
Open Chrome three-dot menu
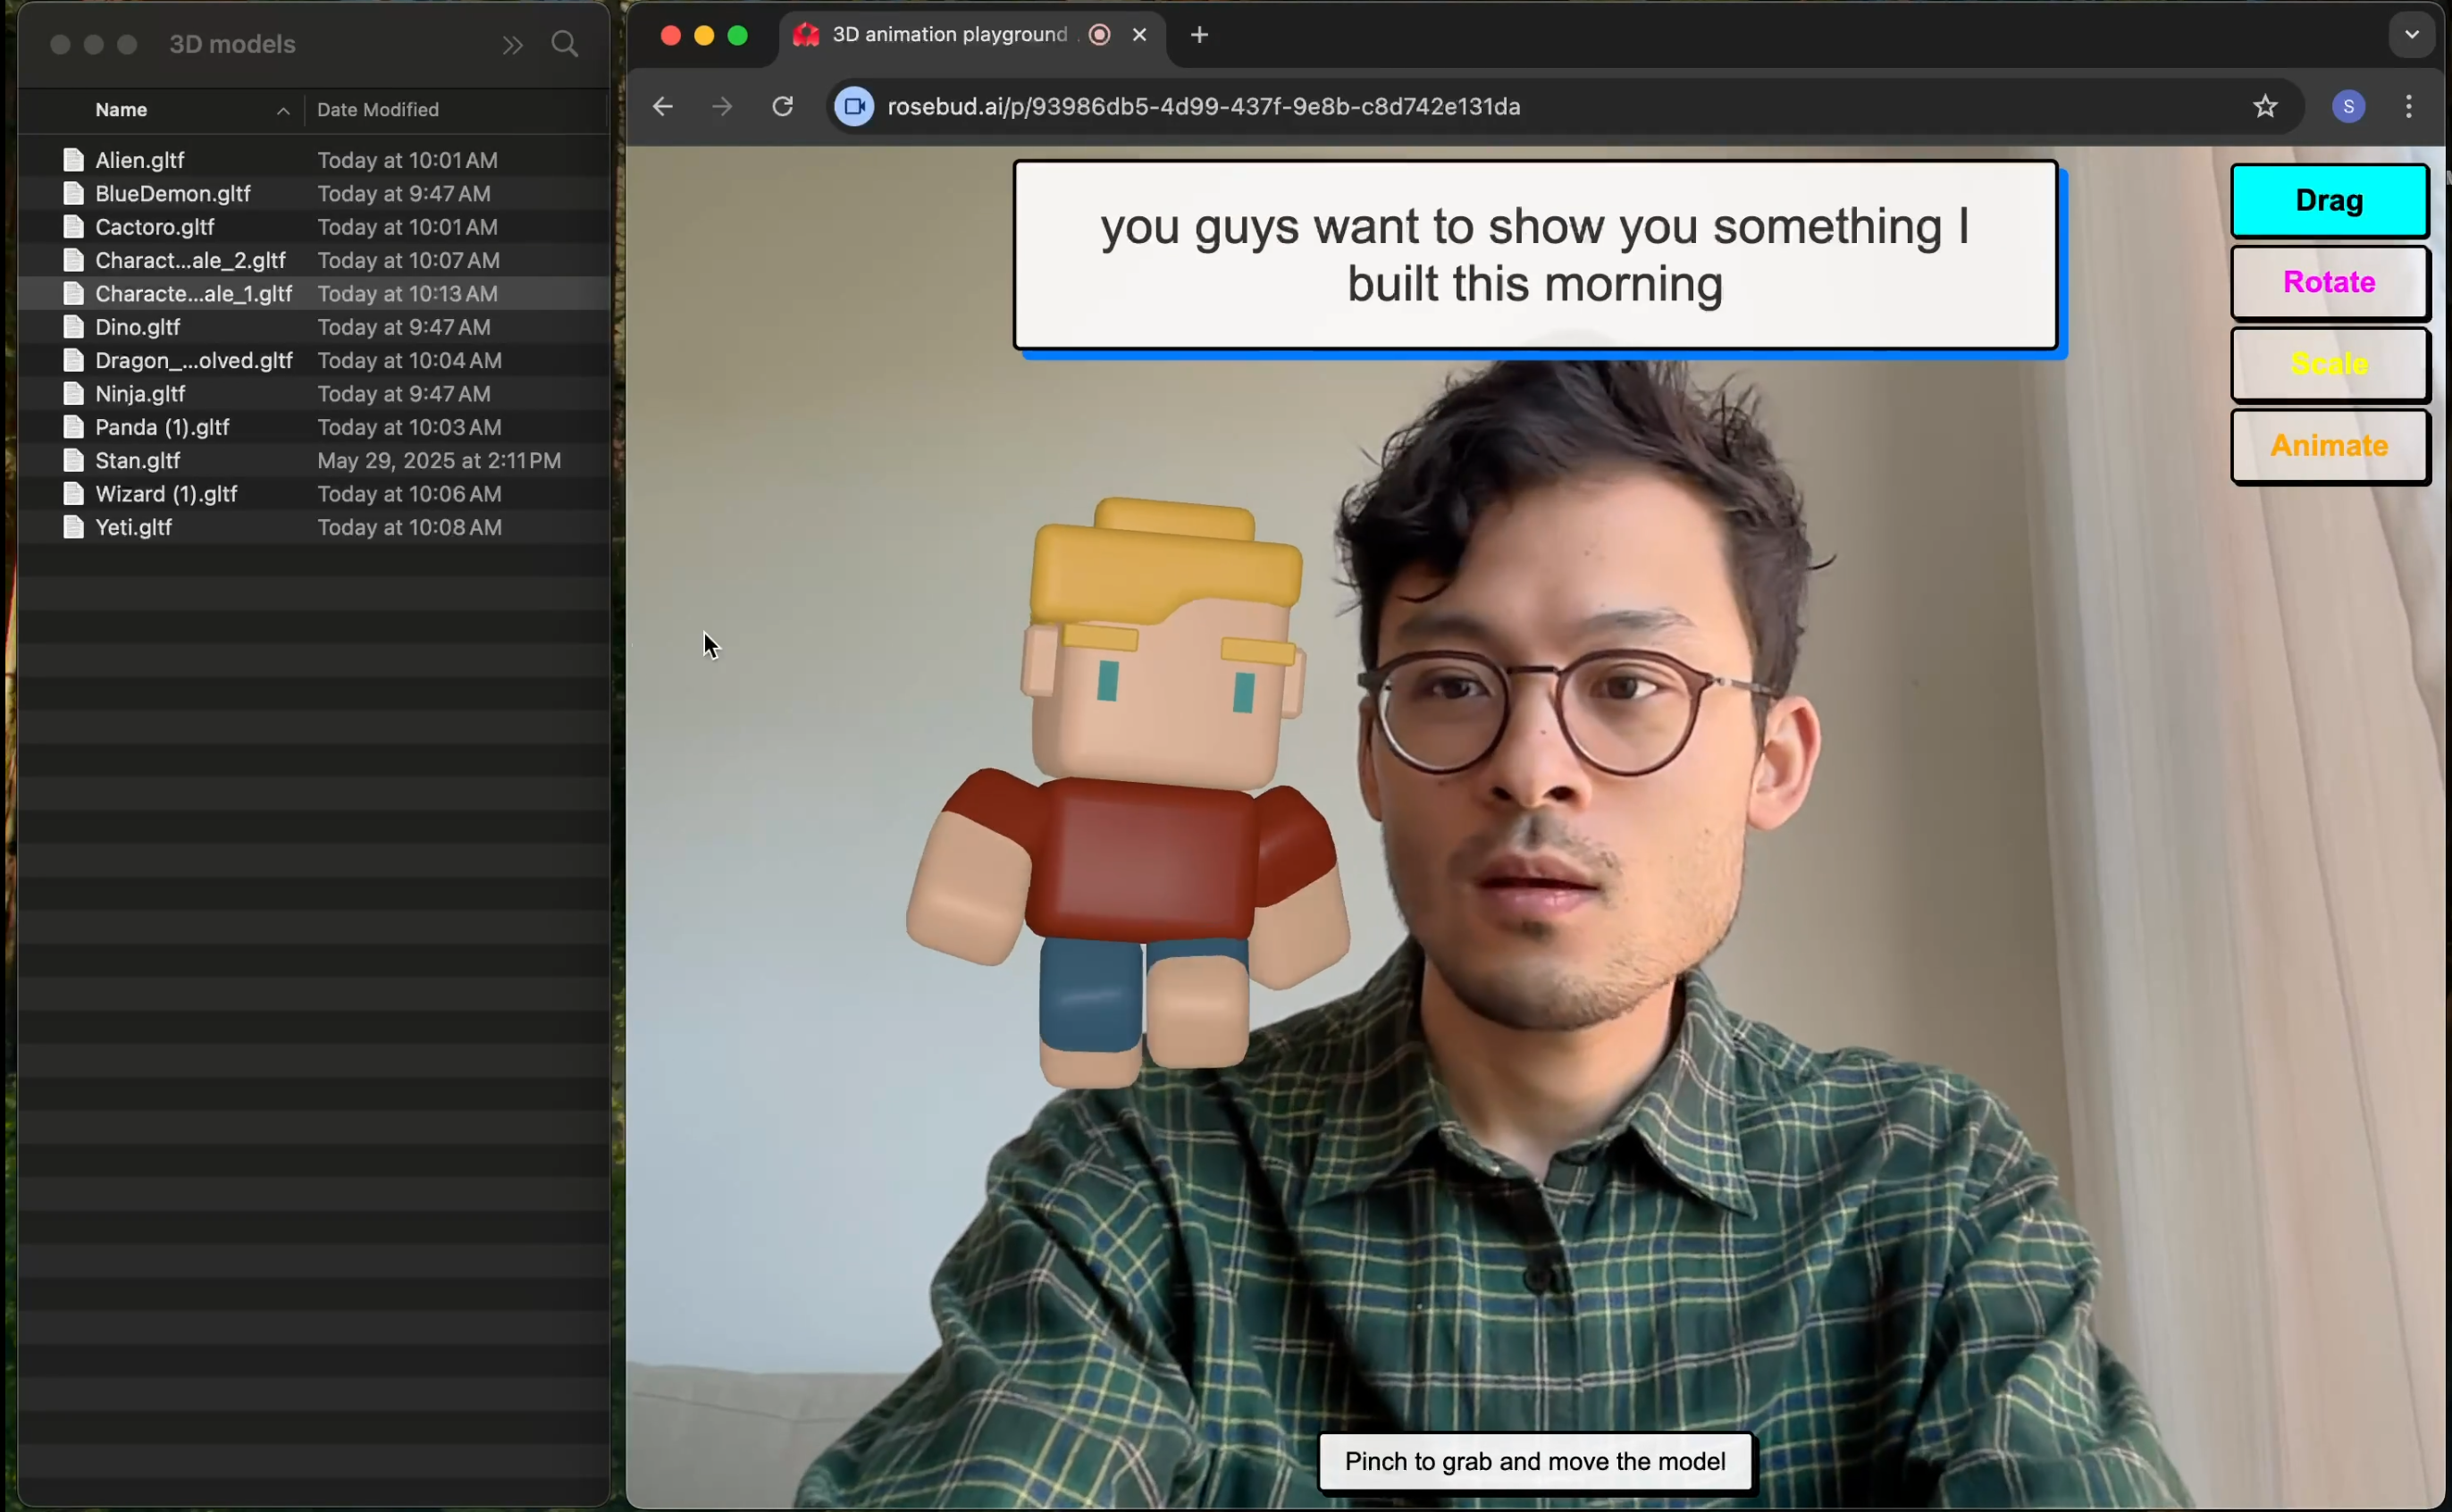click(2409, 107)
